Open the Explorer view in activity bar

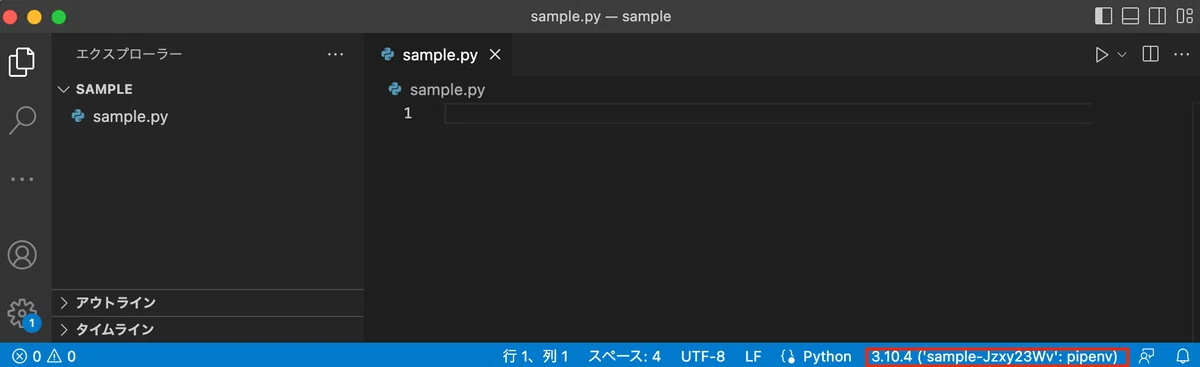[22, 62]
